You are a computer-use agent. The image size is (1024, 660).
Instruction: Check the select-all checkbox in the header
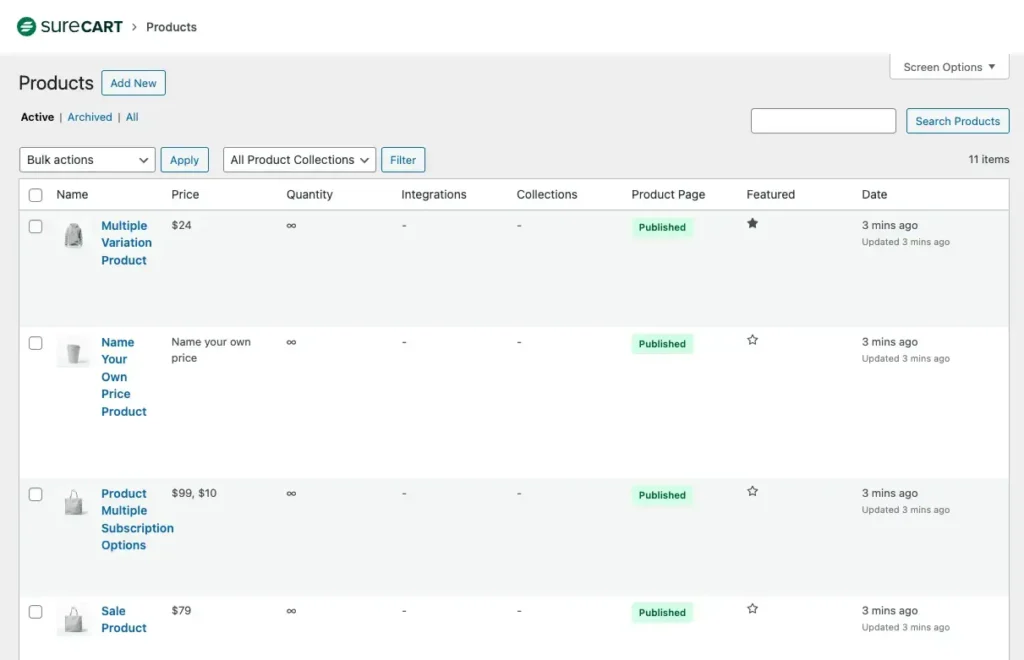(x=36, y=195)
